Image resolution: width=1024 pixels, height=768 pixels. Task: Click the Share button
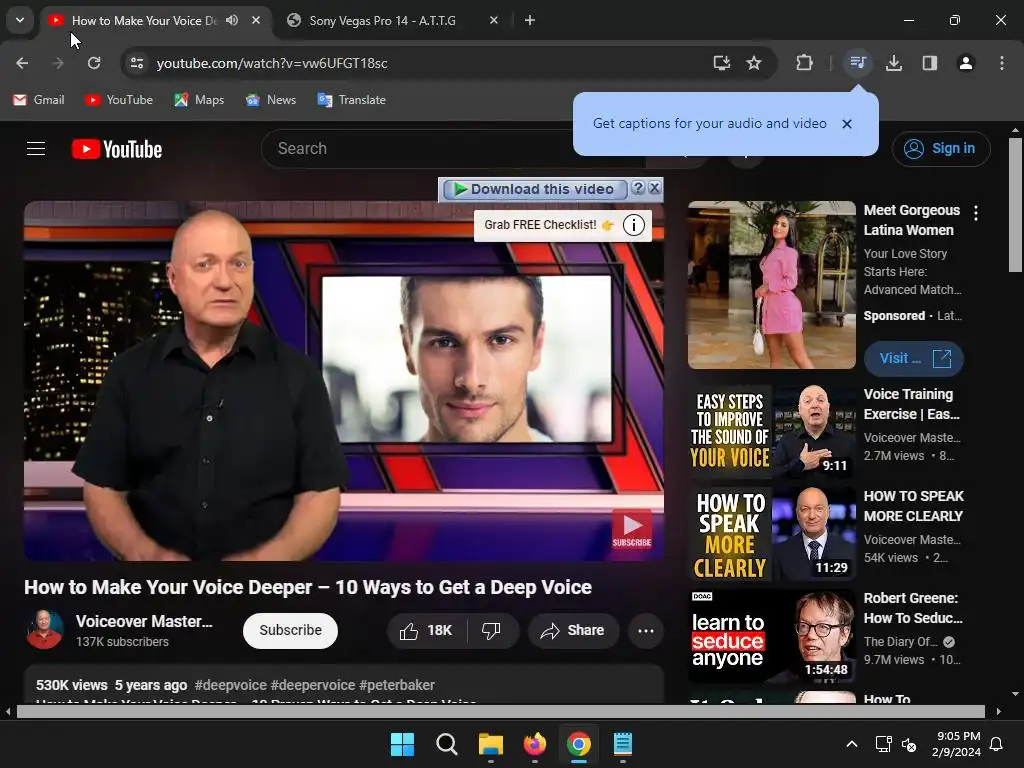point(573,630)
